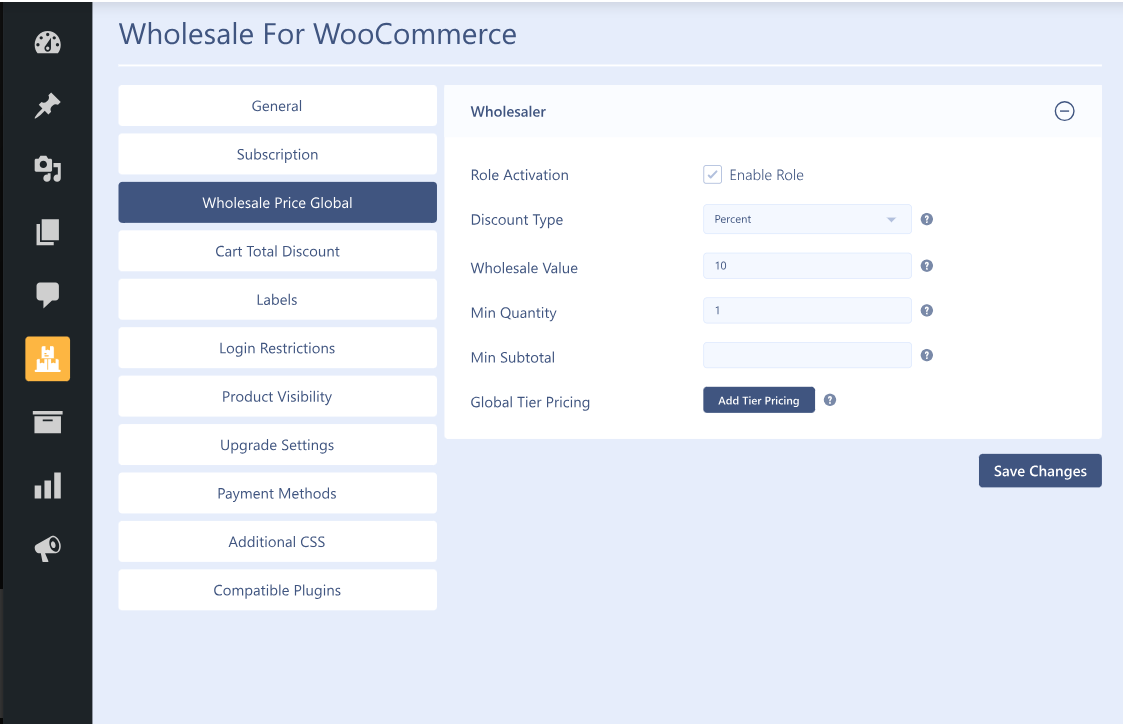This screenshot has width=1123, height=724.
Task: Go to the Labels tab
Action: pyautogui.click(x=277, y=299)
